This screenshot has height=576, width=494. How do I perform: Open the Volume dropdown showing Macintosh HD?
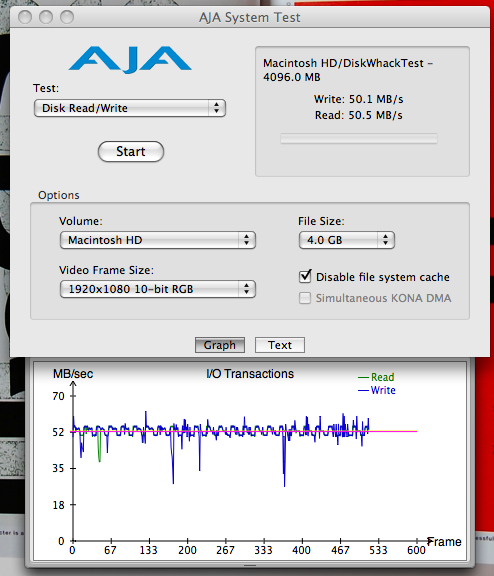tap(158, 240)
